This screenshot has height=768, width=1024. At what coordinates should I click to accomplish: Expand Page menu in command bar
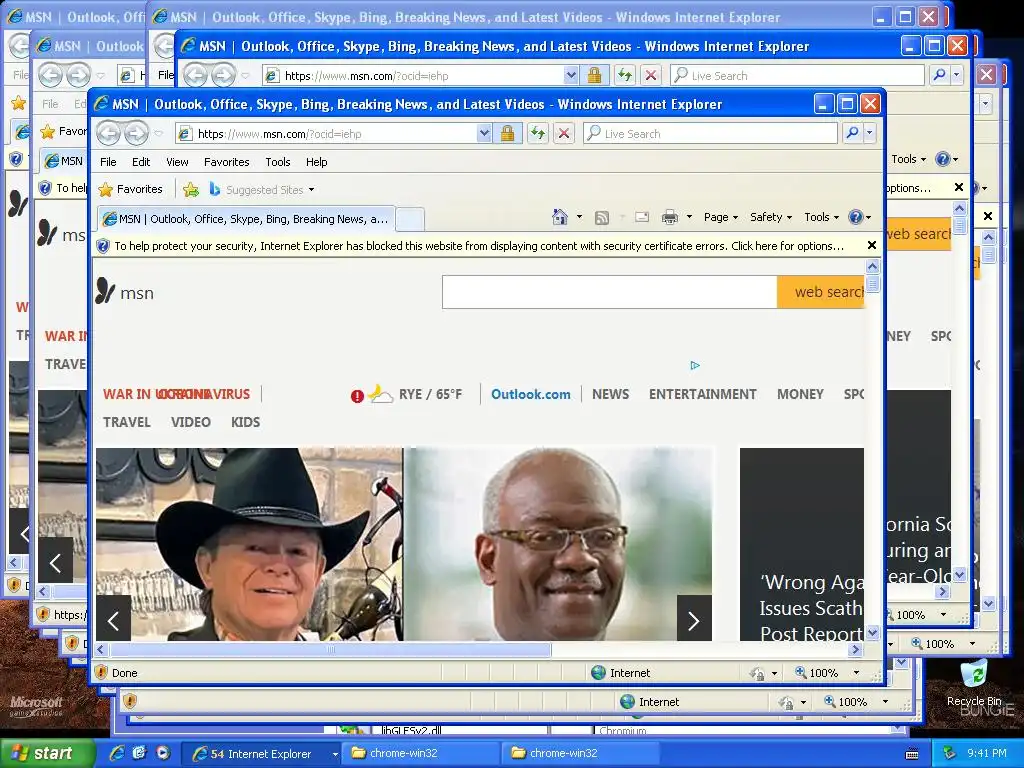tap(720, 217)
